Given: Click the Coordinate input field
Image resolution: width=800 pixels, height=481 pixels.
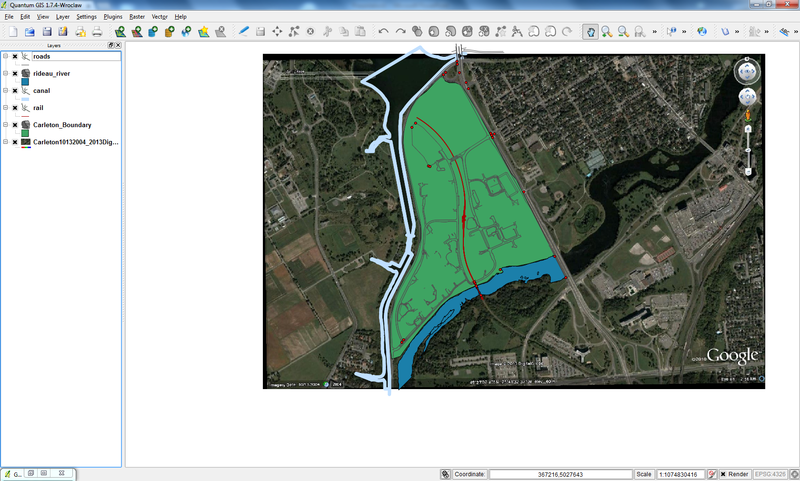Looking at the screenshot, I should pyautogui.click(x=560, y=474).
